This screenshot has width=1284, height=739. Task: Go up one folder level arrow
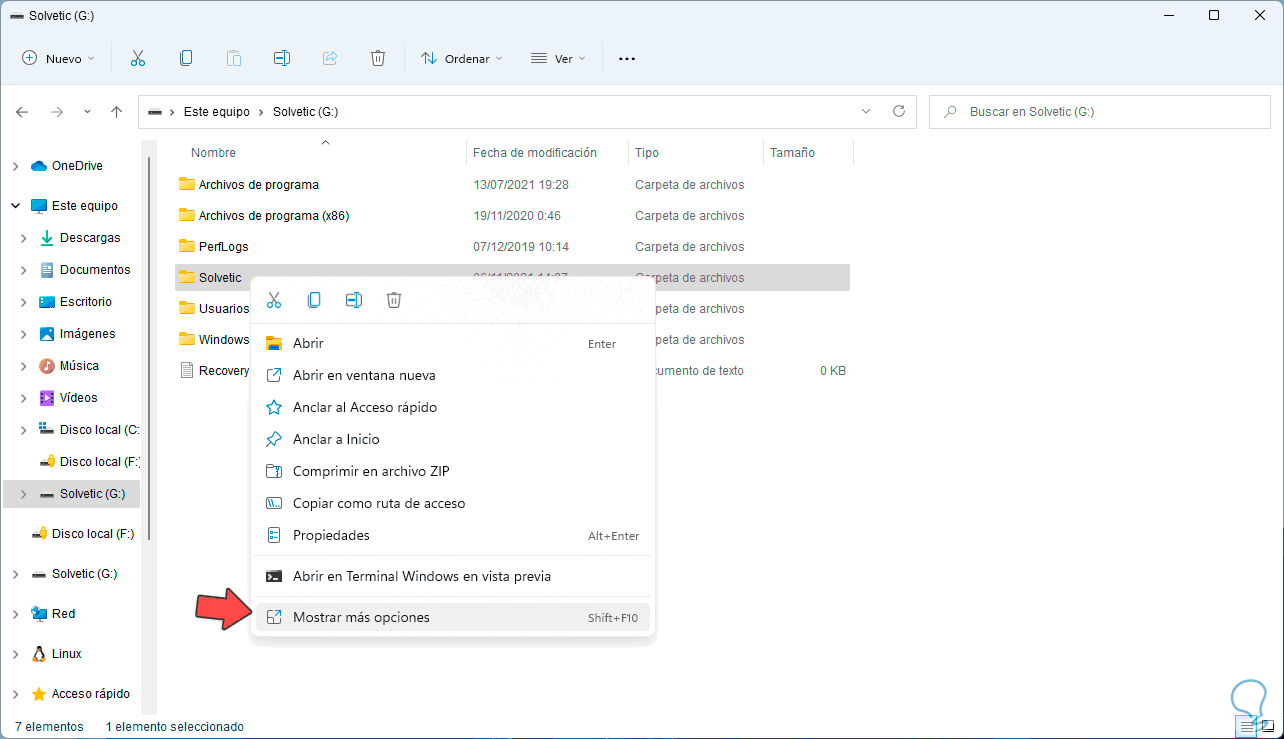pos(117,112)
